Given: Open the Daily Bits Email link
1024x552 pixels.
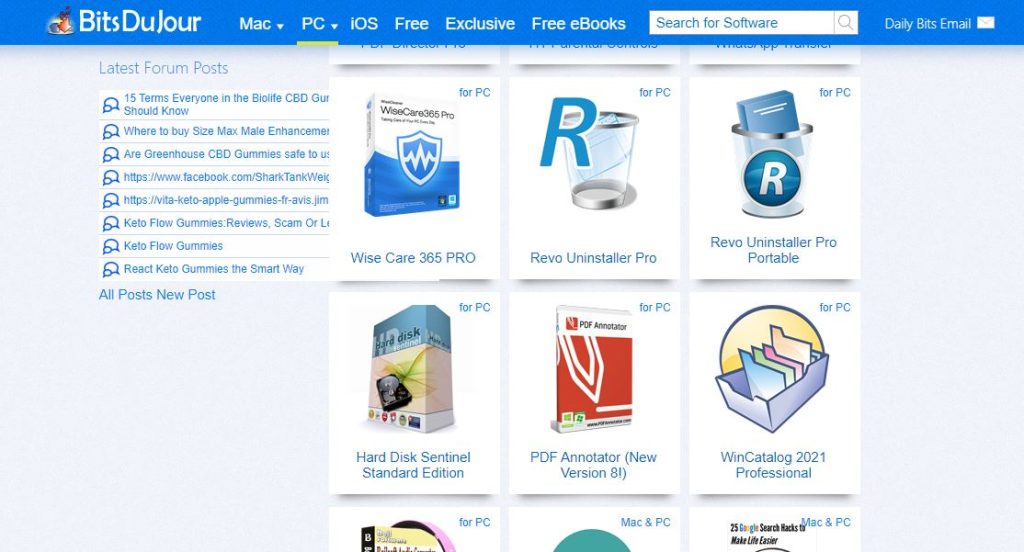Looking at the screenshot, I should (927, 24).
